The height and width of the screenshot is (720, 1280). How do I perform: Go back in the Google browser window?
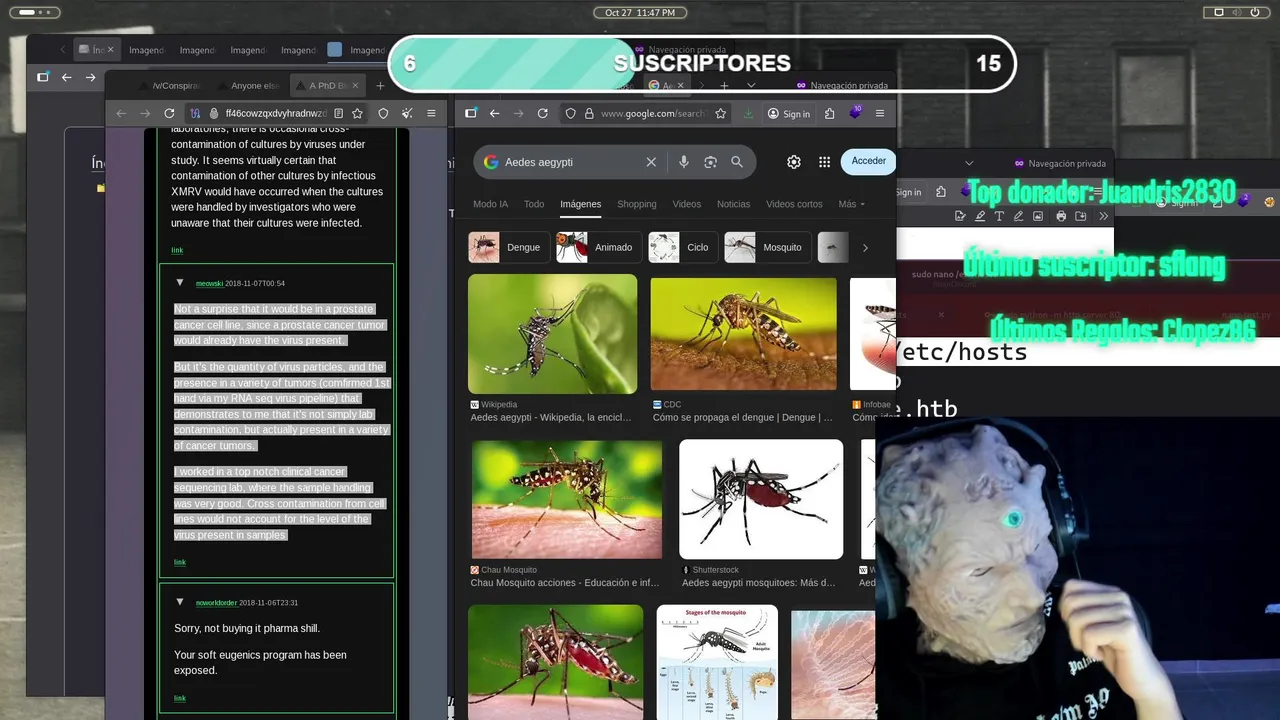[494, 114]
